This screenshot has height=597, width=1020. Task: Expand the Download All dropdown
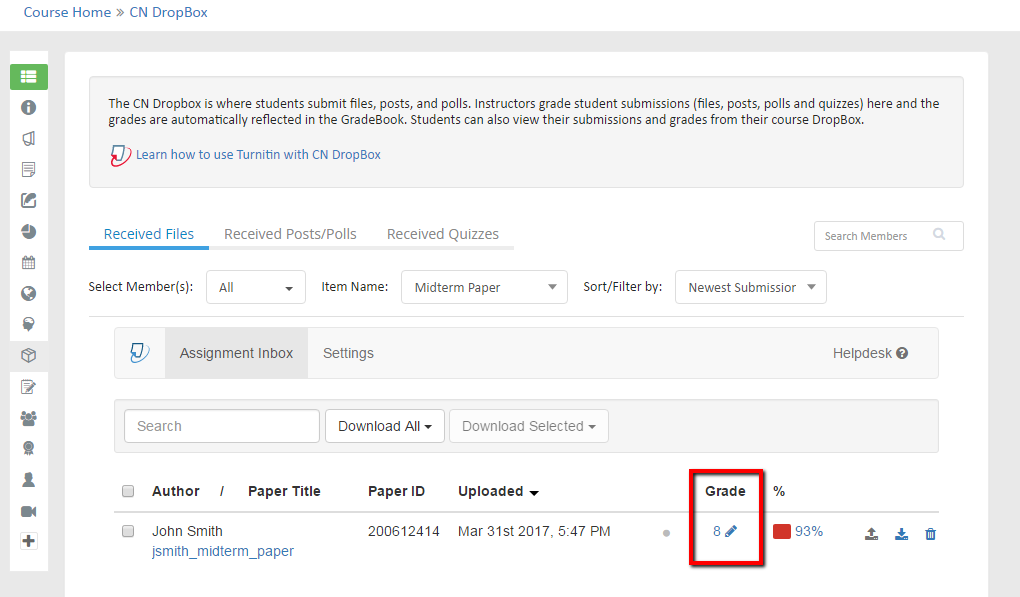click(385, 426)
